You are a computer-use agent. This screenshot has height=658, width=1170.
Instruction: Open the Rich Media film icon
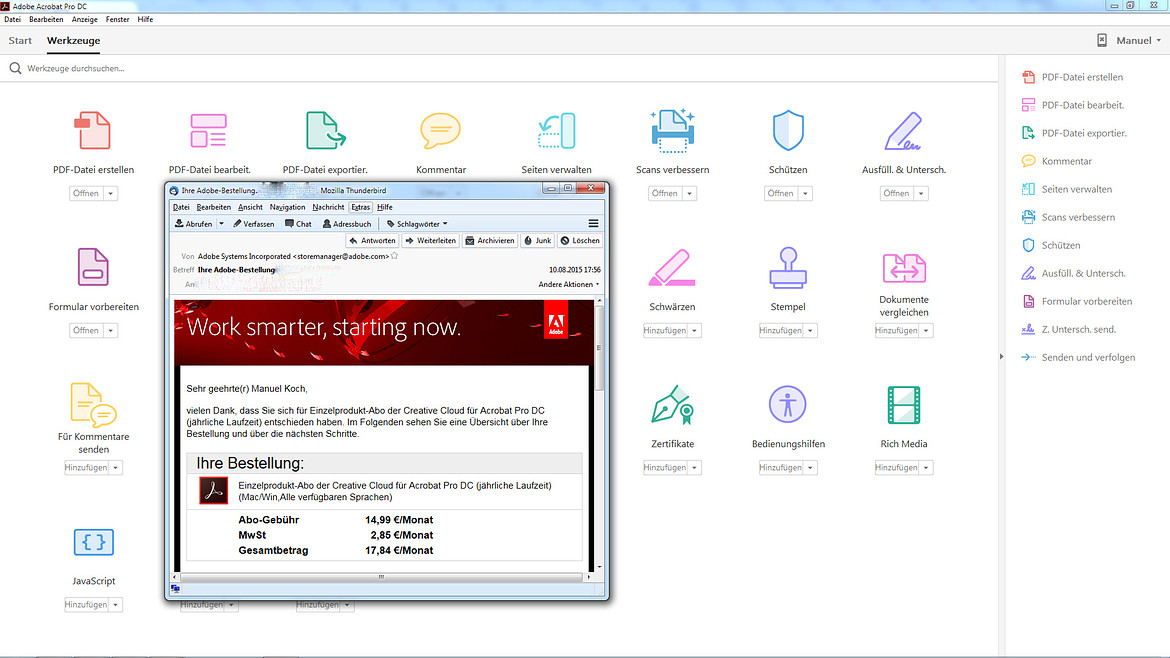pyautogui.click(x=904, y=405)
